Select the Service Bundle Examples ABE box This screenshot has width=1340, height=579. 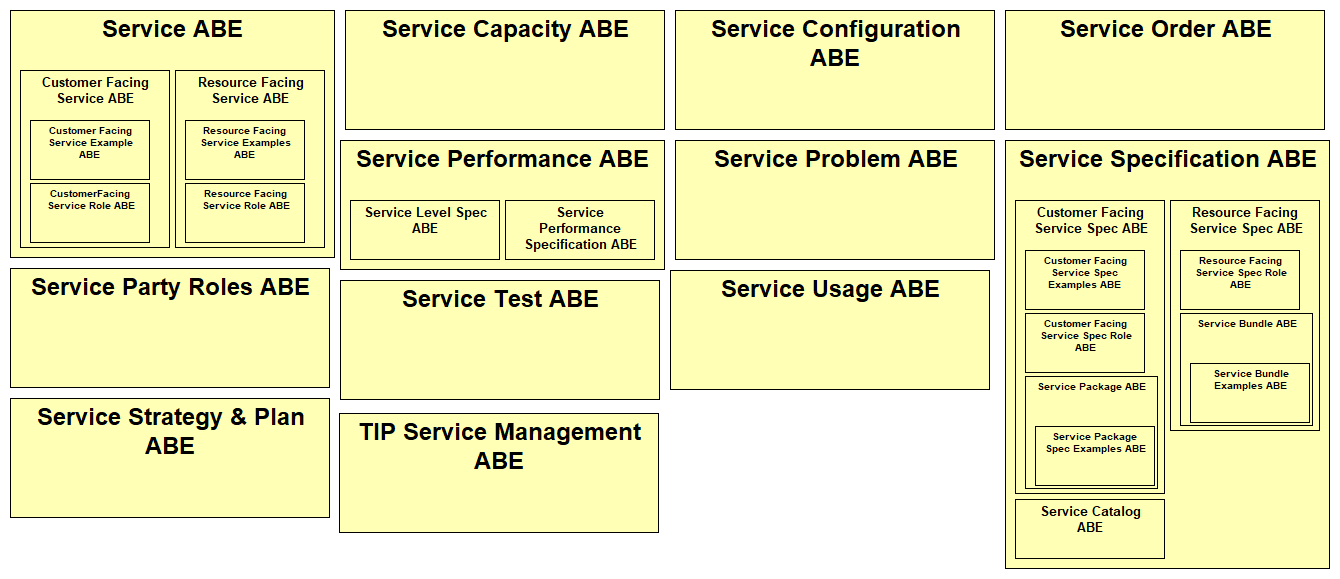(x=1250, y=393)
